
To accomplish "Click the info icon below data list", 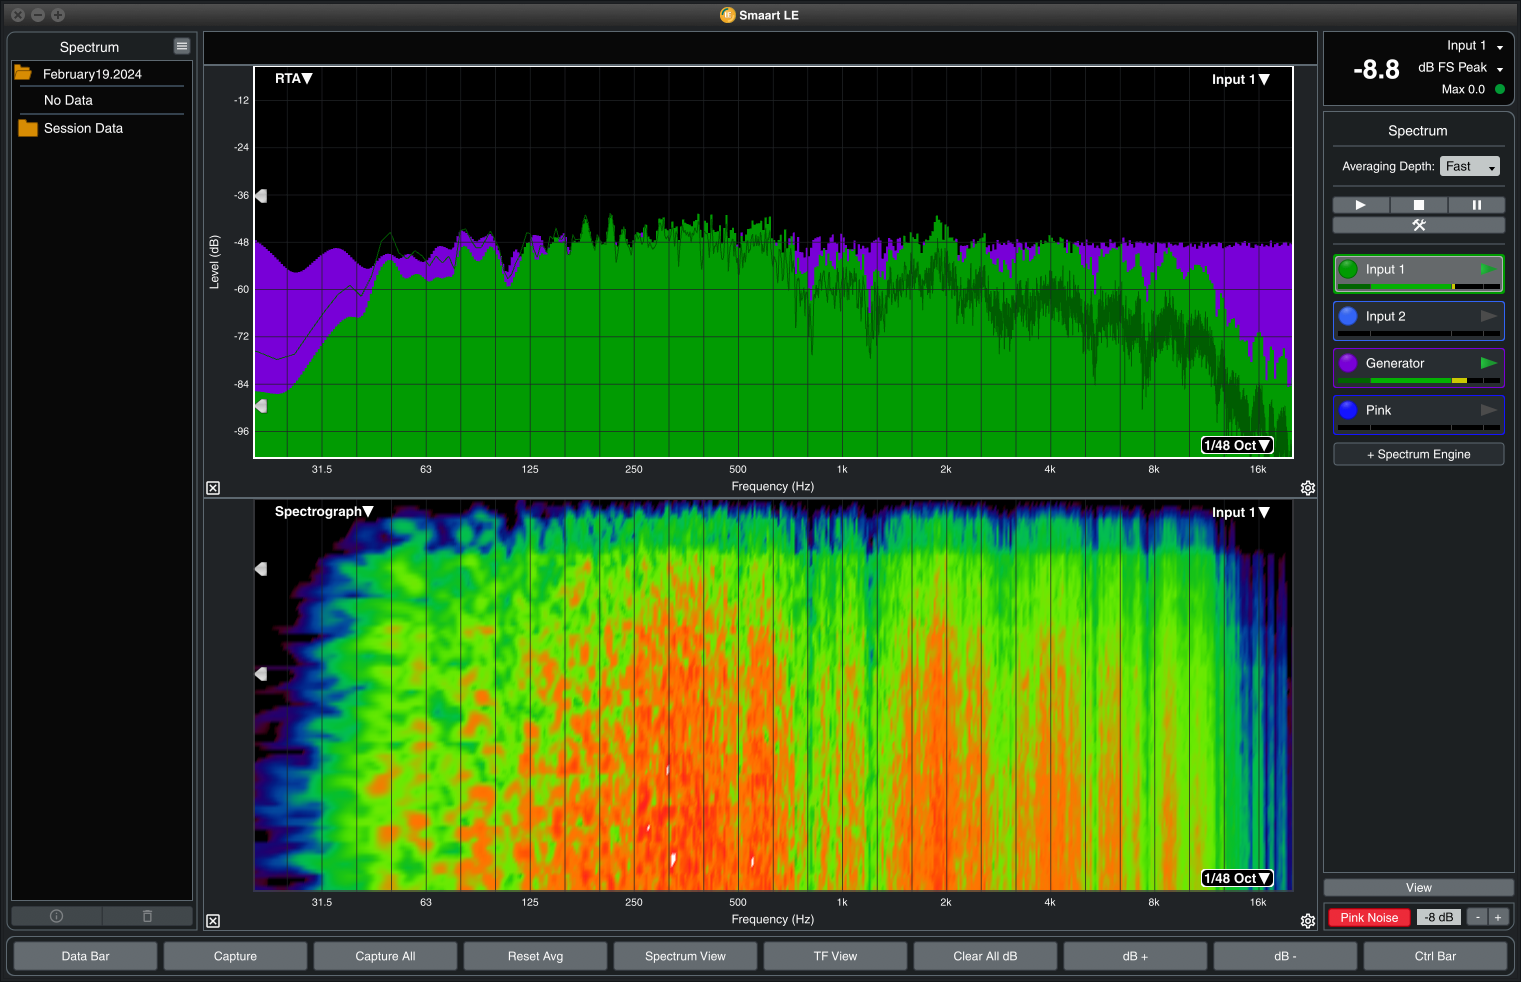I will tap(56, 916).
